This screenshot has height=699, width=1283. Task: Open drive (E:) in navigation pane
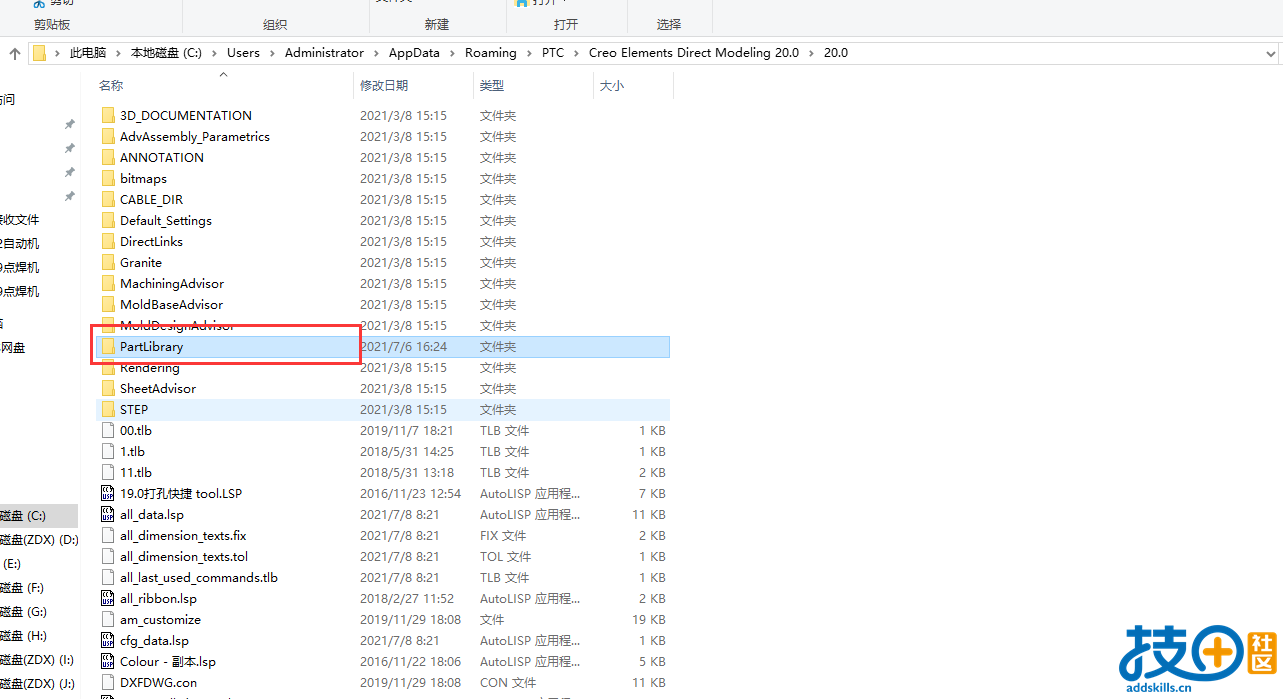coord(12,564)
